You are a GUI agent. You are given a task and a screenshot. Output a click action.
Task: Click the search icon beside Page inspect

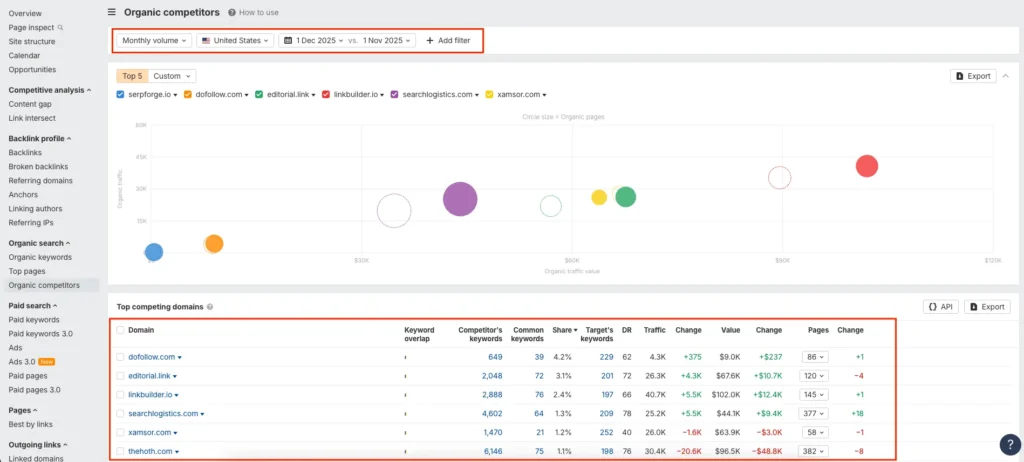(60, 28)
